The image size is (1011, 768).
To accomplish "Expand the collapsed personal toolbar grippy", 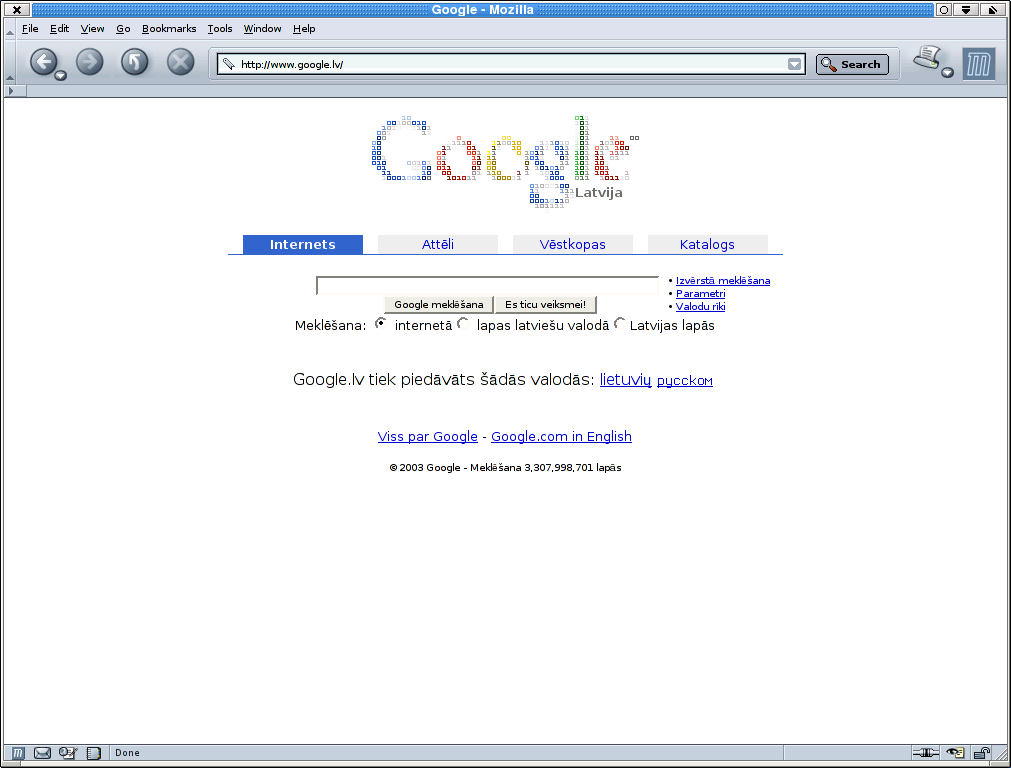I will tap(15, 91).
